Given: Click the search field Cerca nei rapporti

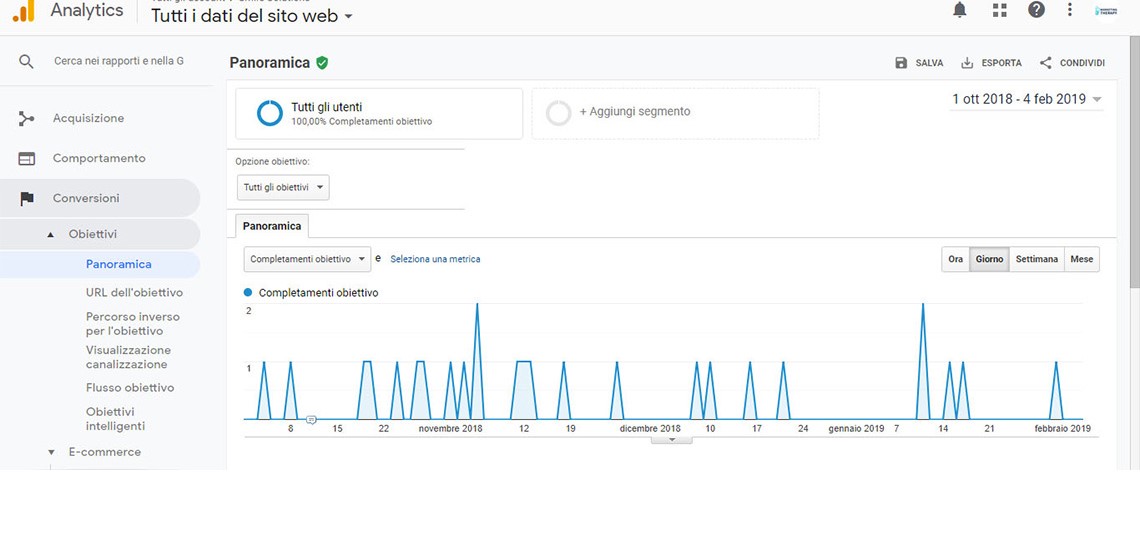Looking at the screenshot, I should [x=119, y=62].
